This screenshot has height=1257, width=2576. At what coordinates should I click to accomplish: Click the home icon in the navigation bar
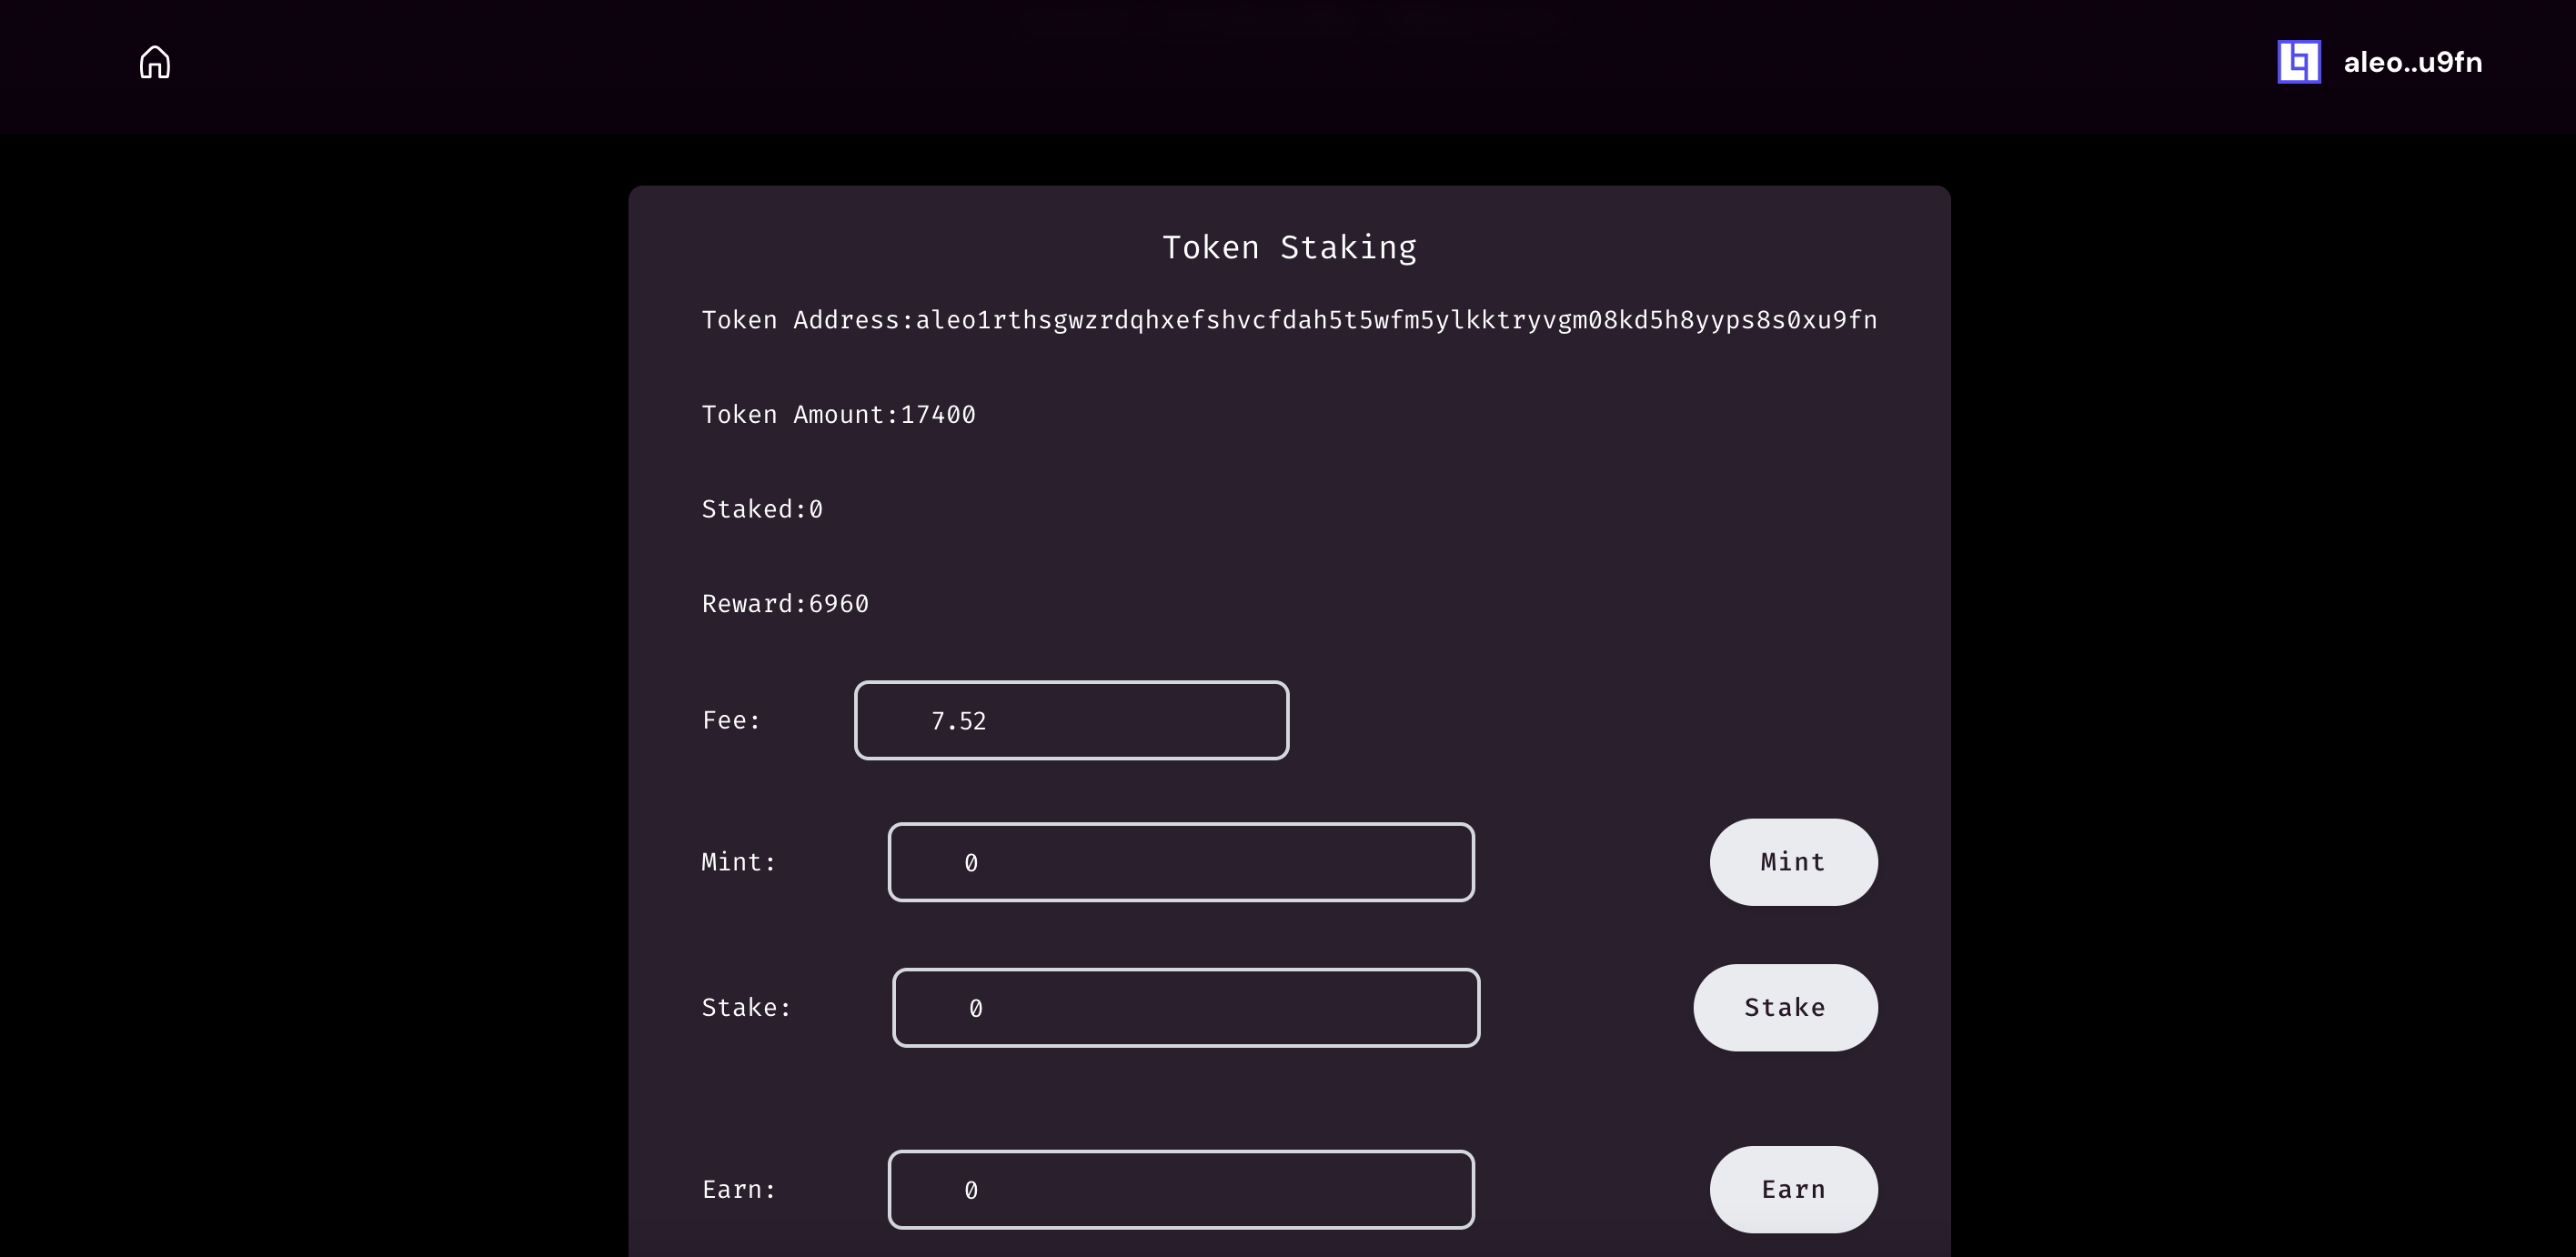click(155, 62)
